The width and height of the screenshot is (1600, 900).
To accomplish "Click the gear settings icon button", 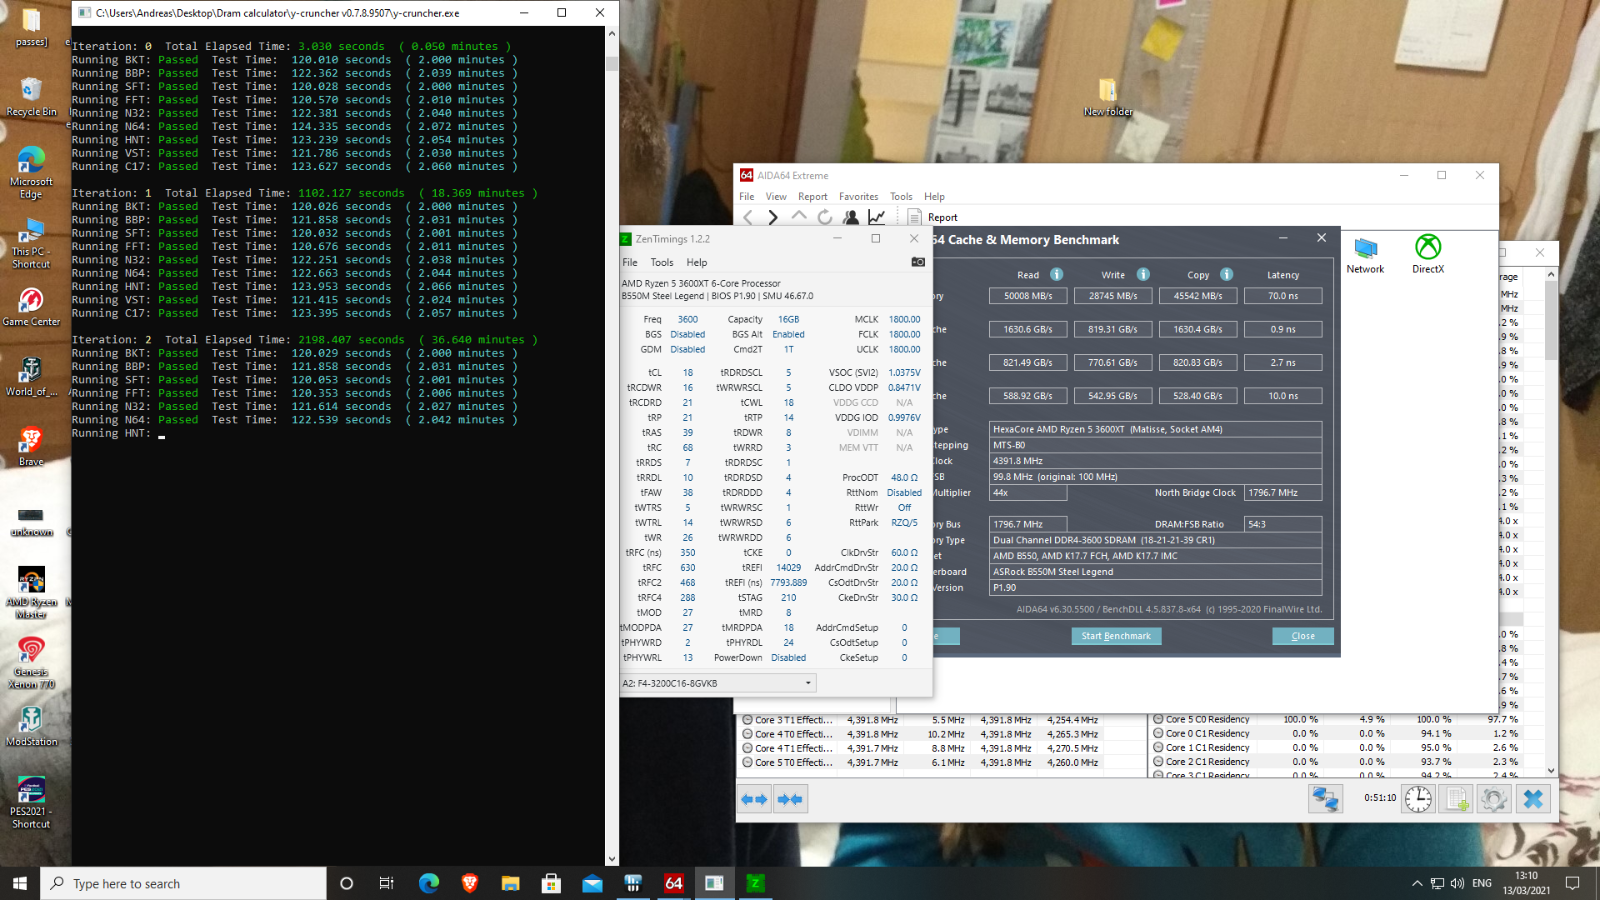I will click(1494, 799).
